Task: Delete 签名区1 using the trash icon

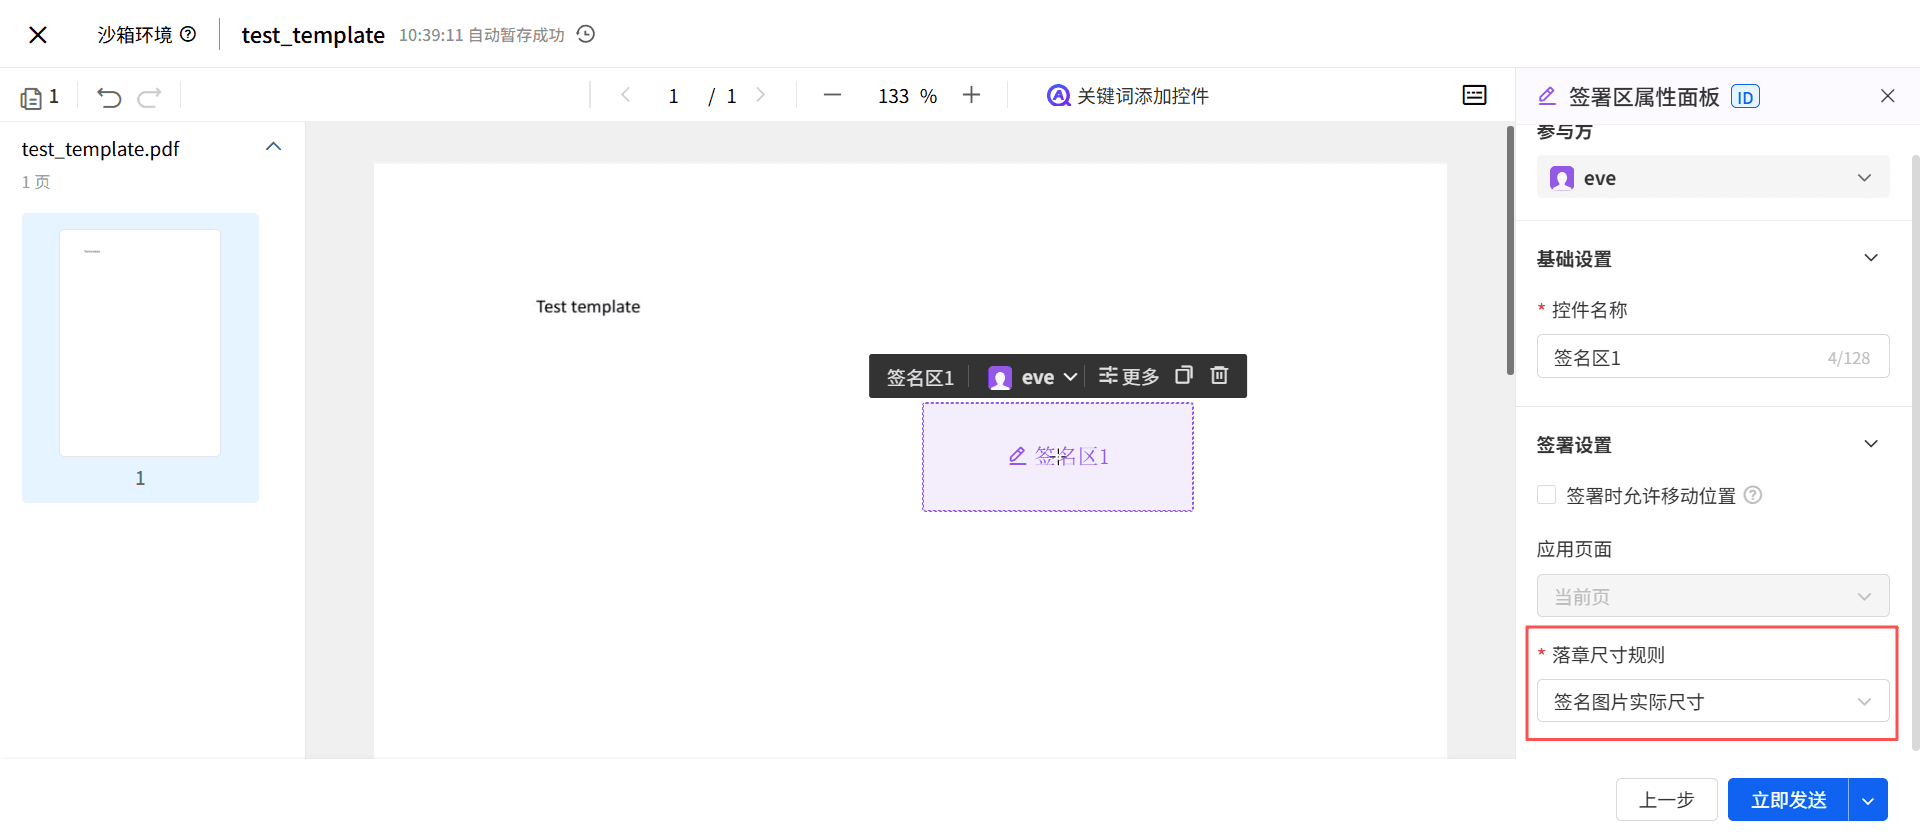Action: (x=1219, y=375)
